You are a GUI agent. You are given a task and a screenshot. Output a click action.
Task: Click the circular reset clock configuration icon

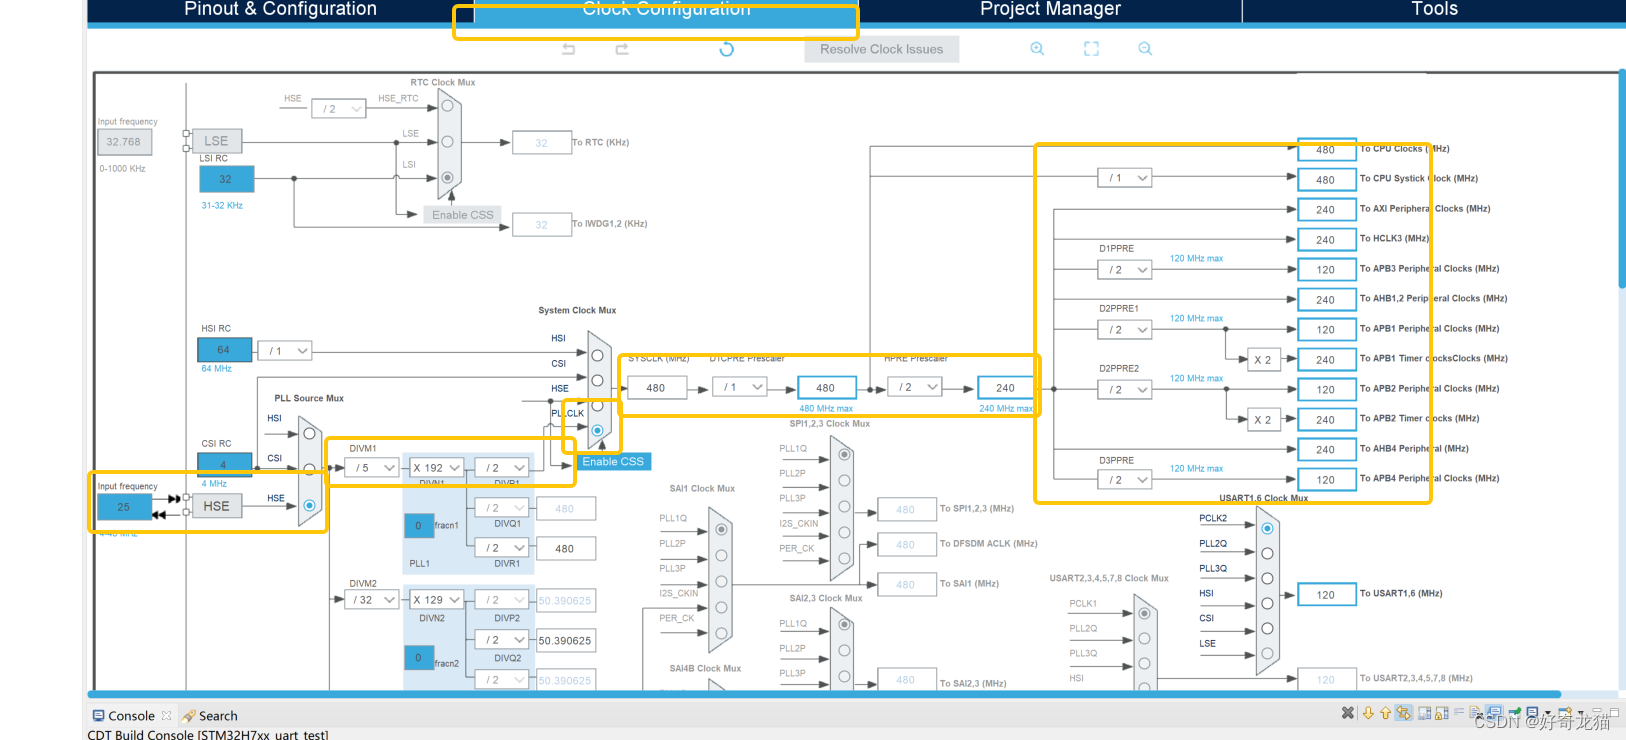click(727, 49)
